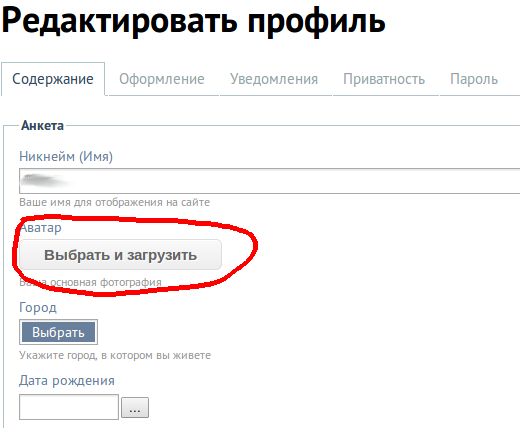Select the Пароль tab
The height and width of the screenshot is (428, 520).
[x=474, y=79]
